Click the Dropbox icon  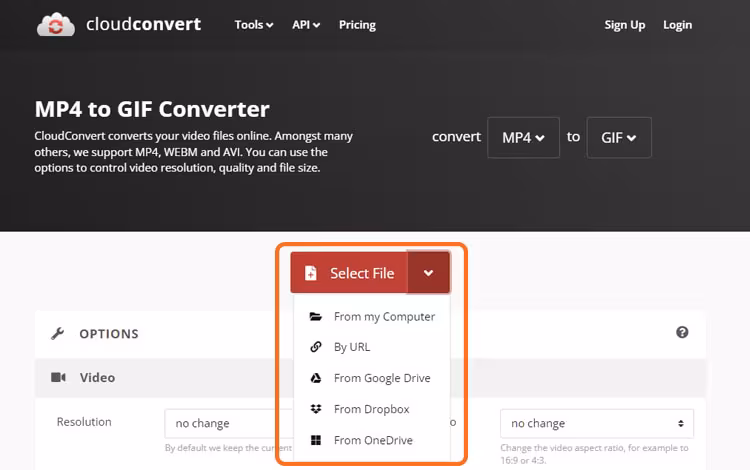coord(316,409)
